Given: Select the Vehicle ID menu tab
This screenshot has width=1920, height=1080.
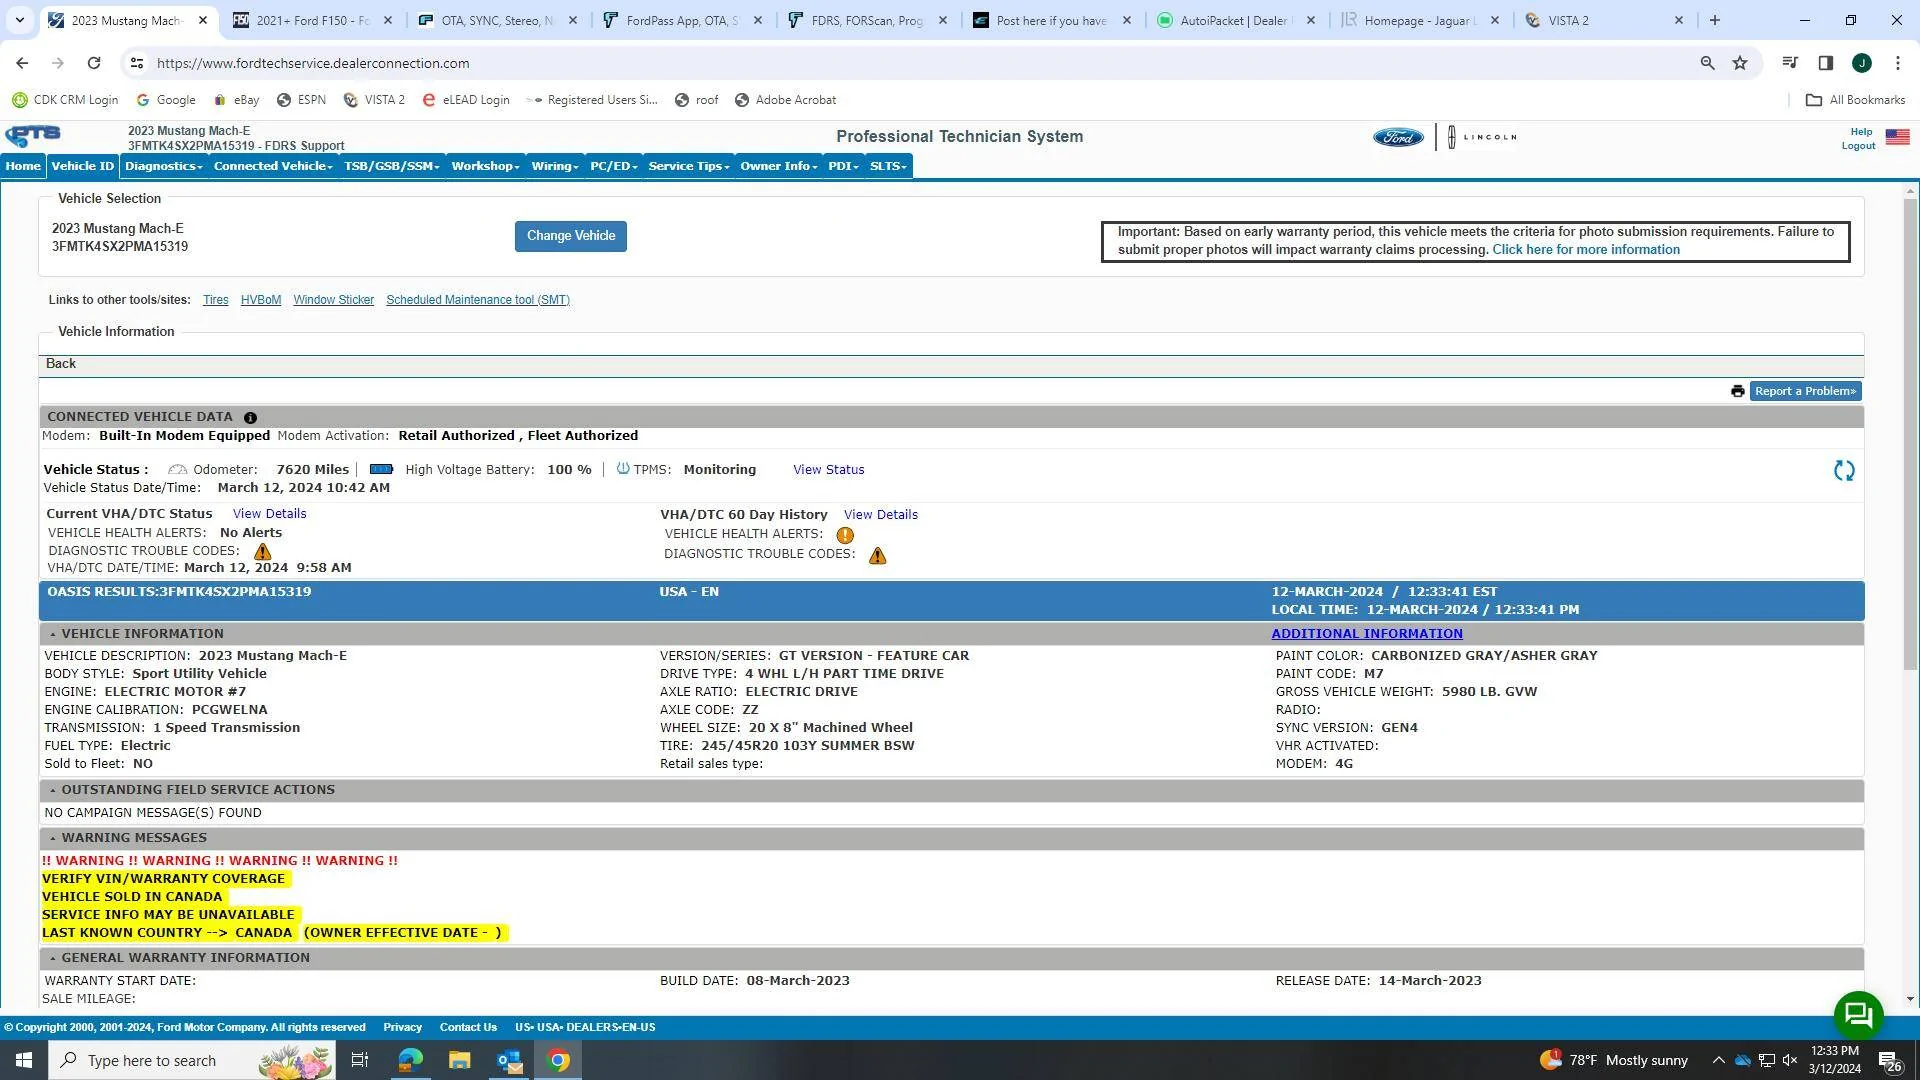Looking at the screenshot, I should point(83,166).
